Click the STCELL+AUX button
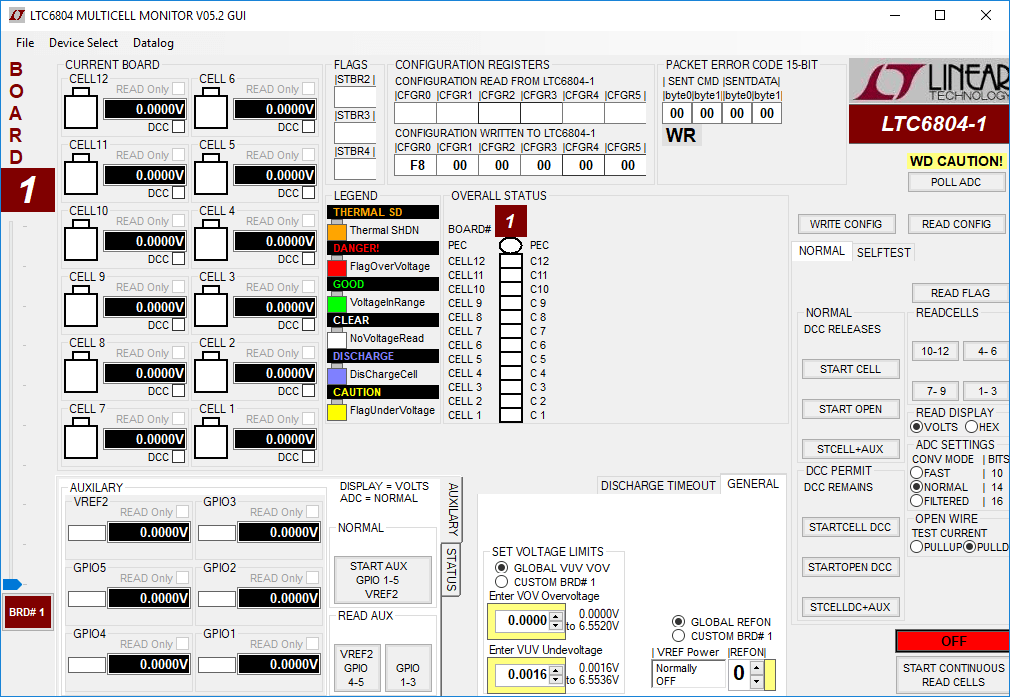 (850, 449)
